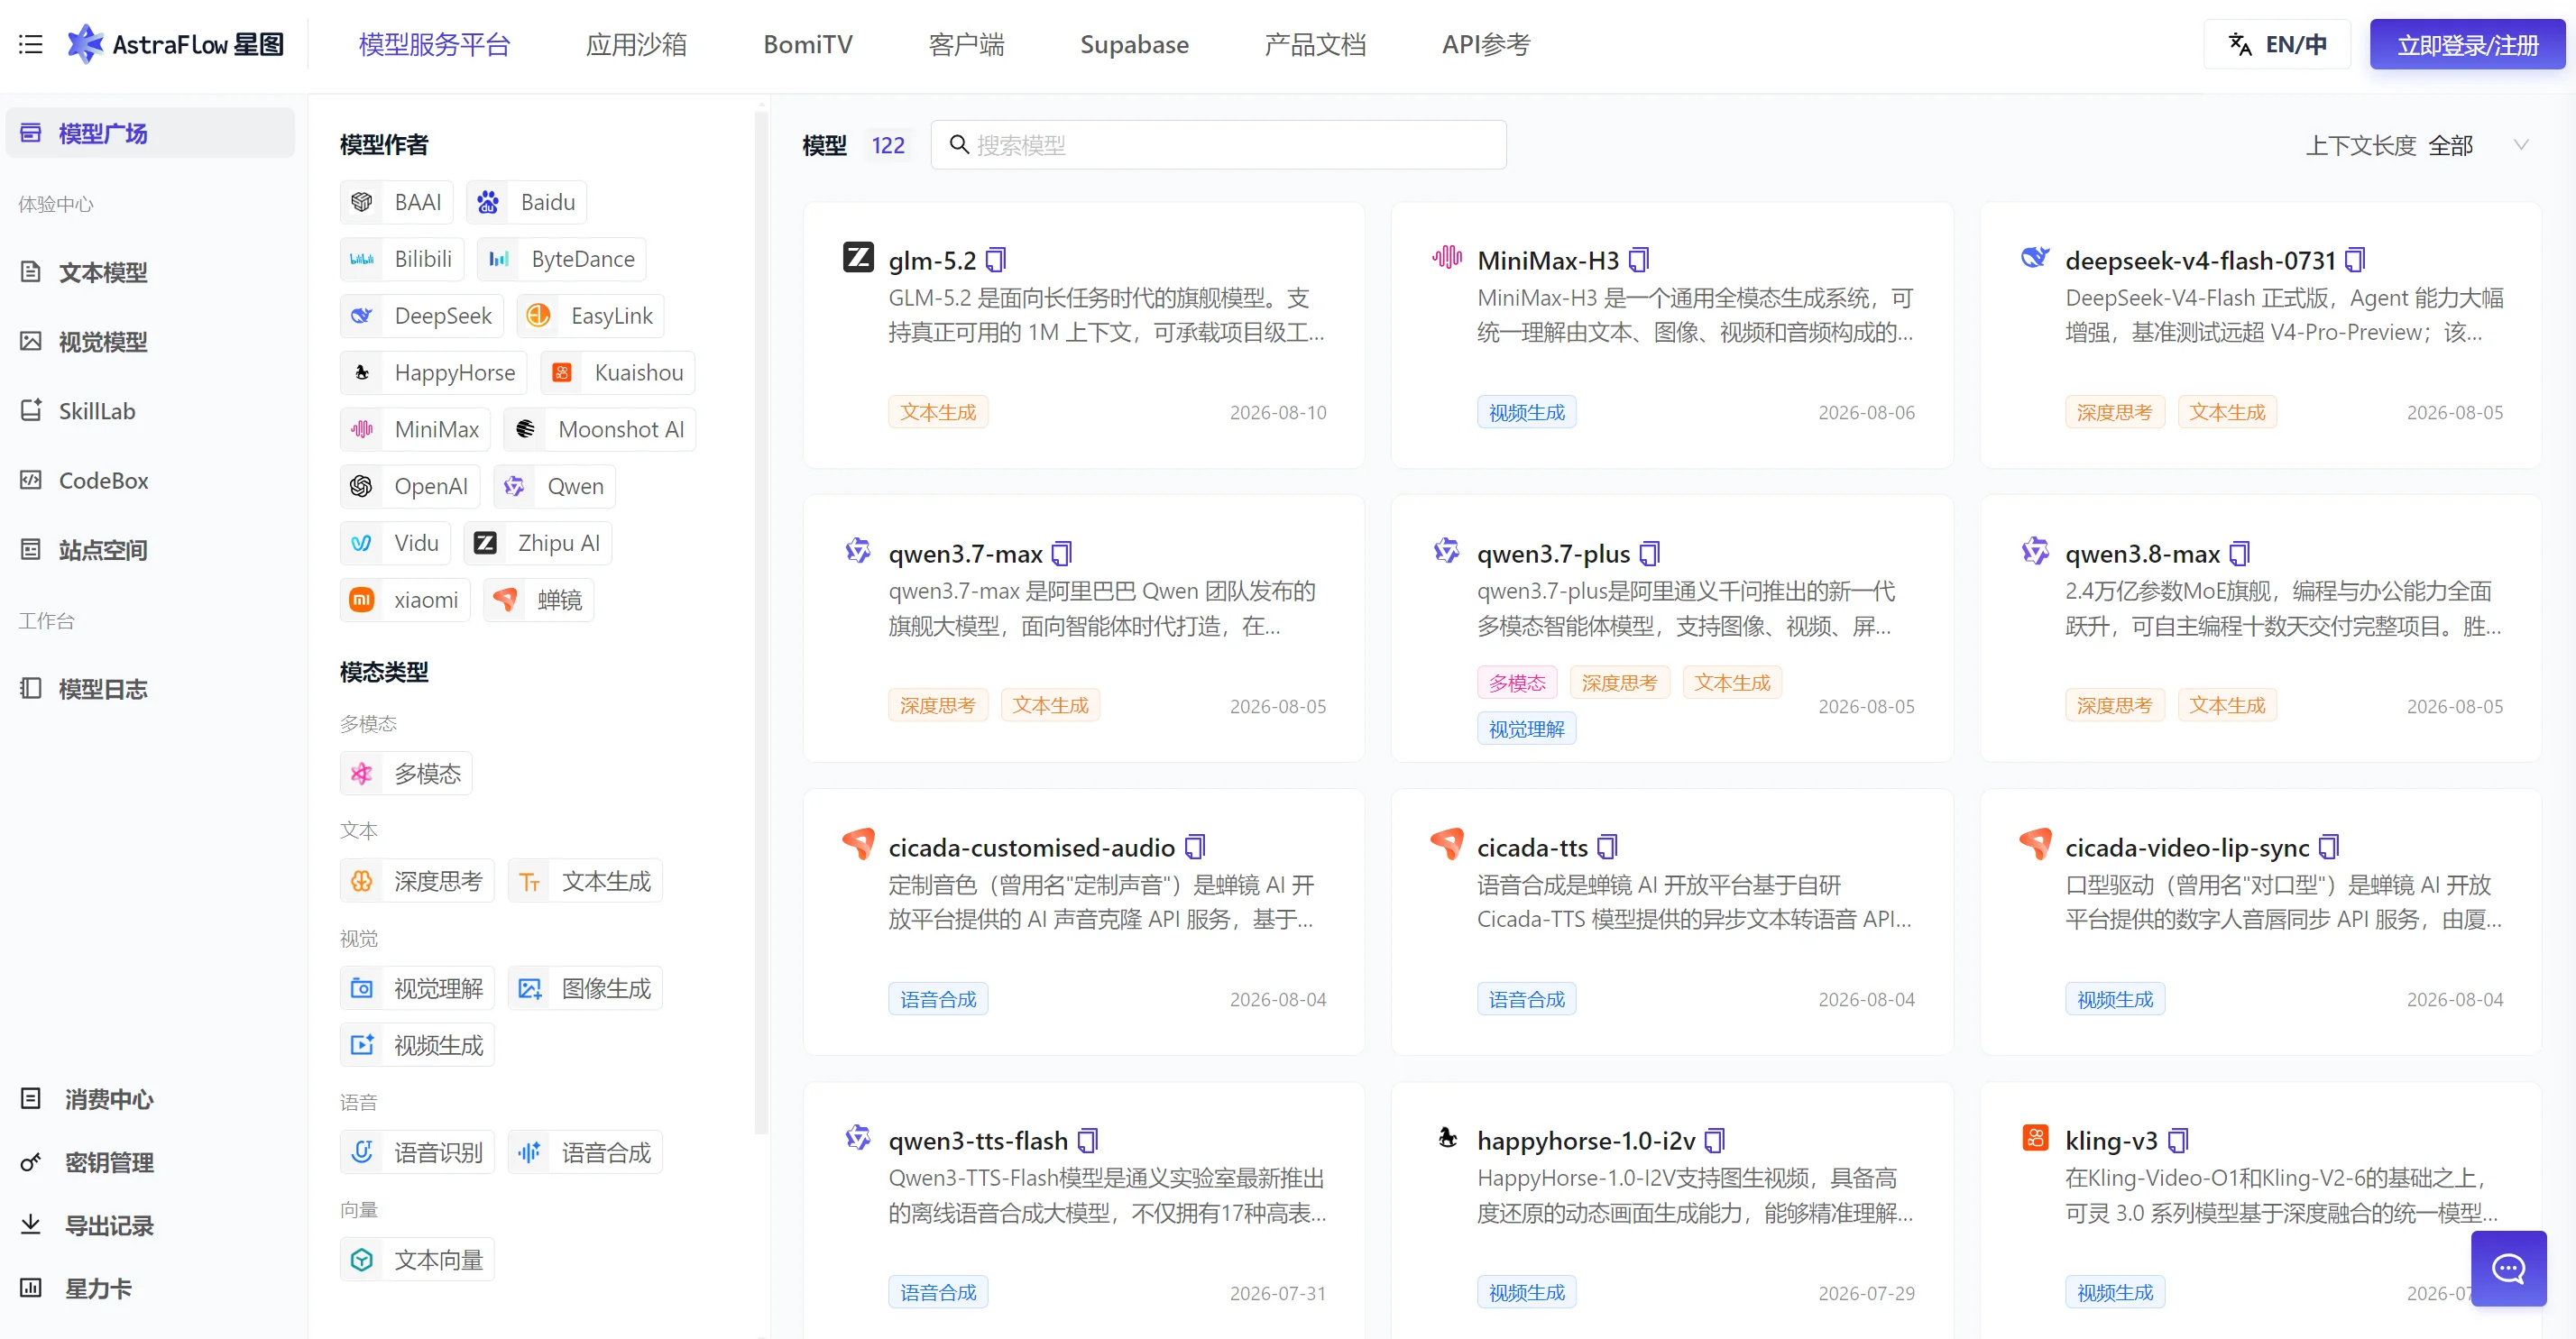
Task: Copy the MiniMax-H3 model name
Action: (x=1639, y=260)
